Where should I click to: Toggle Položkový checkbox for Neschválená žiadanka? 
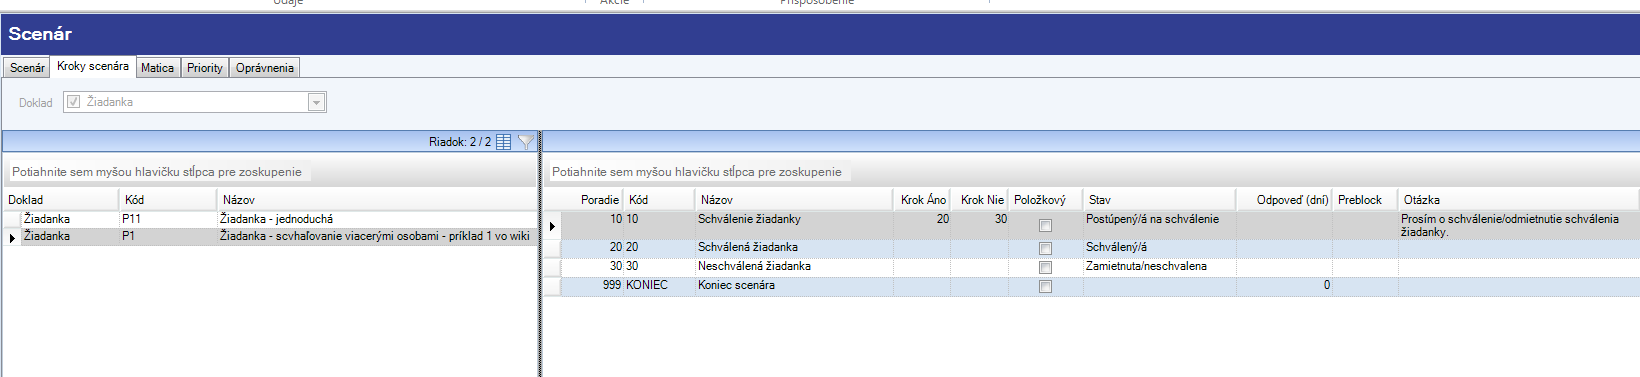click(1045, 267)
